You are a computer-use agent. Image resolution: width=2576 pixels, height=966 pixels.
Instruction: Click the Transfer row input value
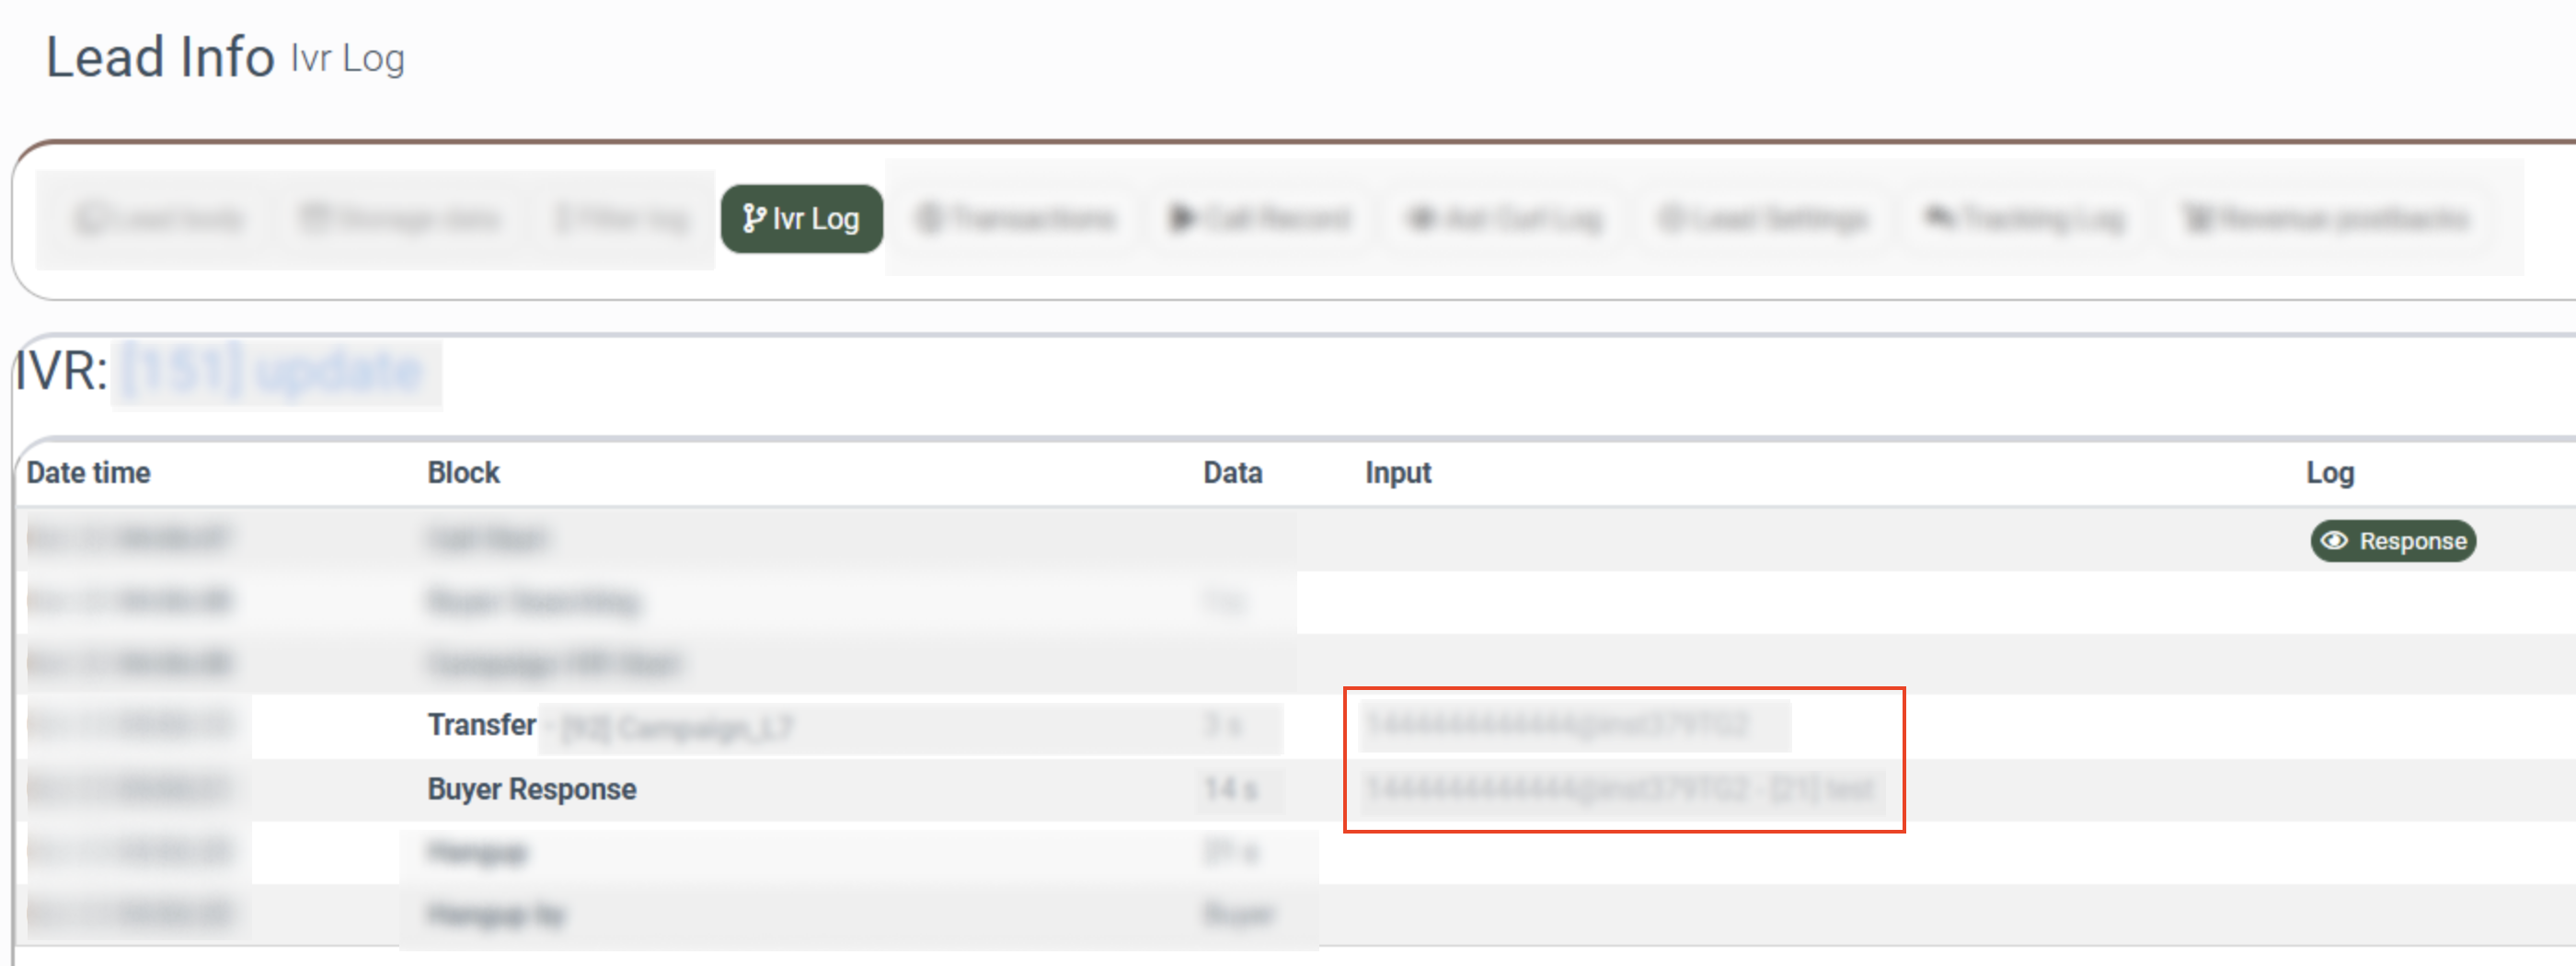coord(1557,724)
